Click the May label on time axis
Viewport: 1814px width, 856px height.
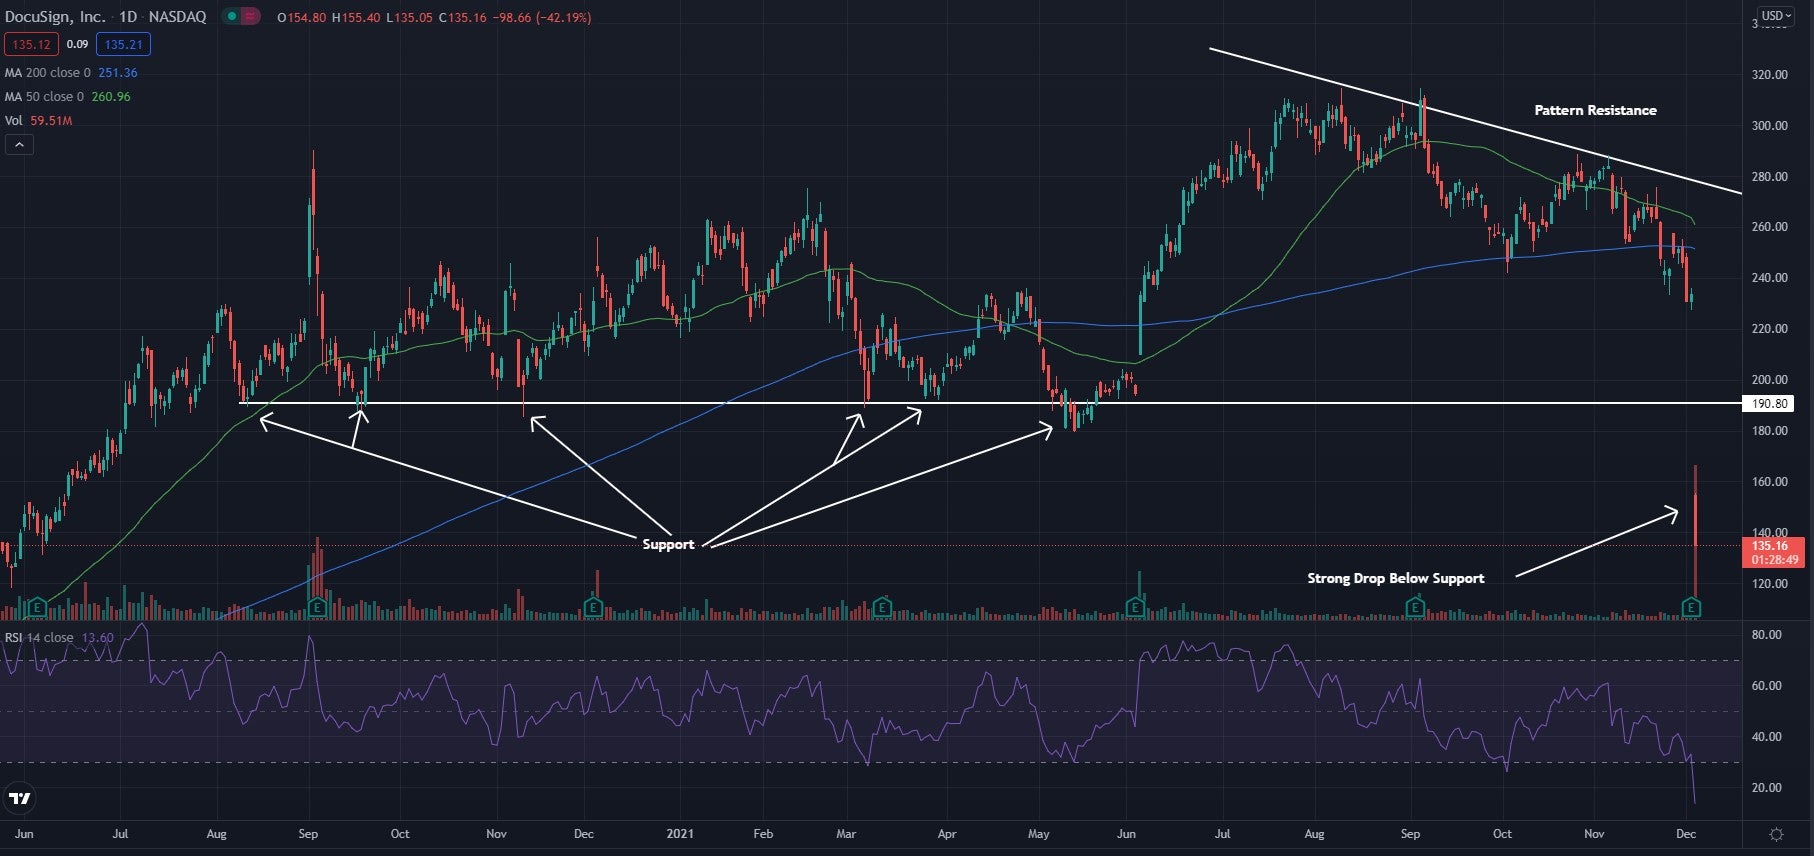[x=1039, y=834]
